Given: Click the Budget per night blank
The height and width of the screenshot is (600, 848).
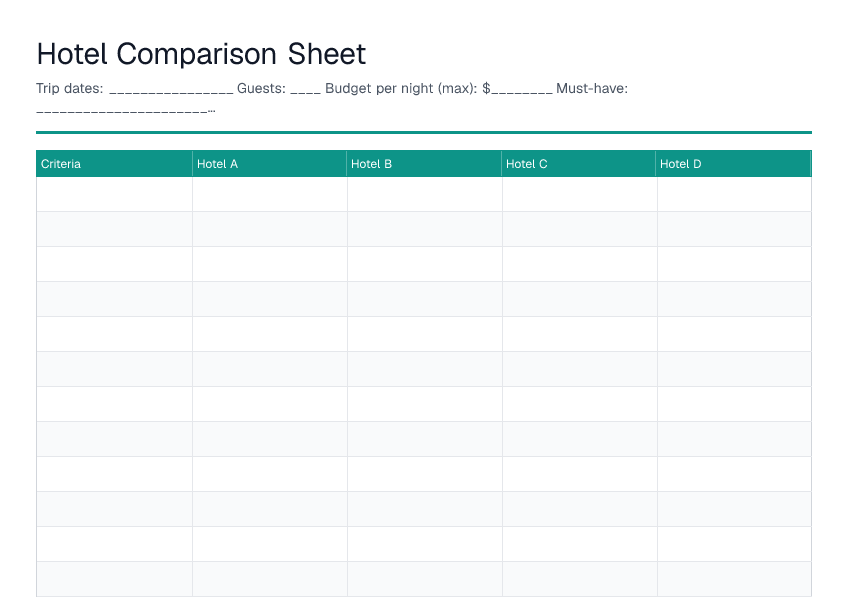Looking at the screenshot, I should click(522, 92).
